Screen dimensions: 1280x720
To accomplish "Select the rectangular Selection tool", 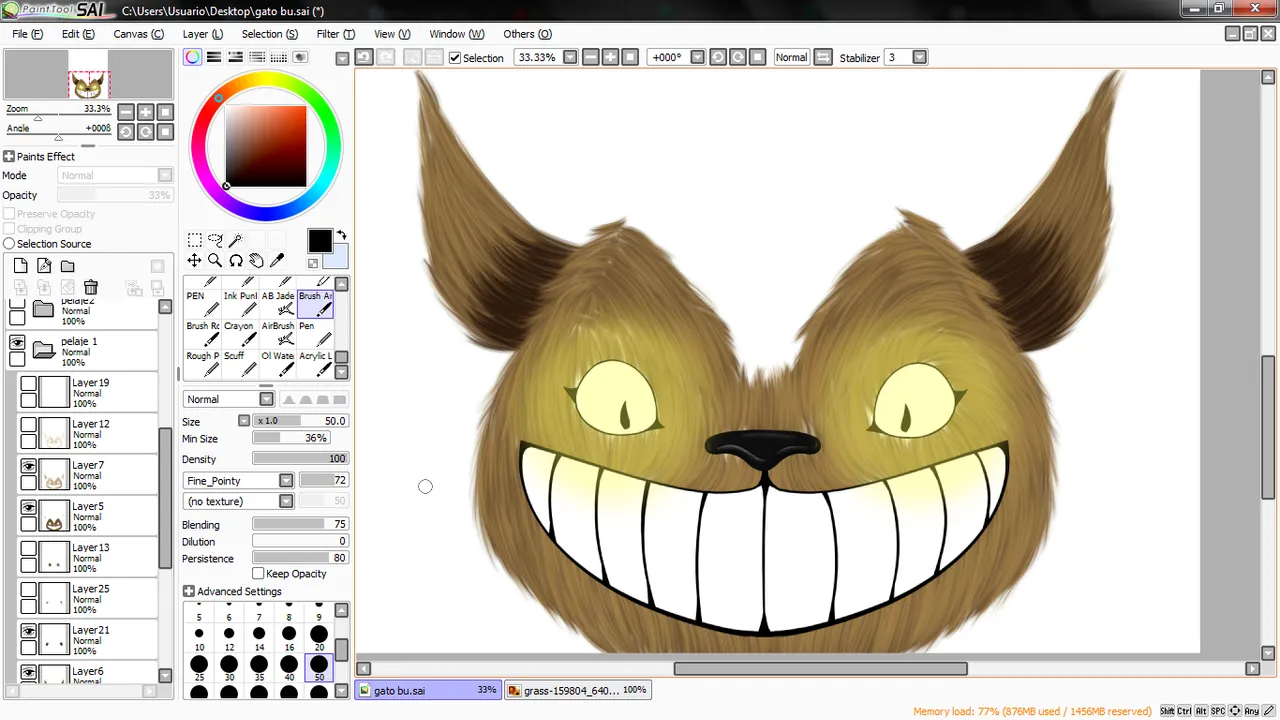I will click(x=195, y=240).
